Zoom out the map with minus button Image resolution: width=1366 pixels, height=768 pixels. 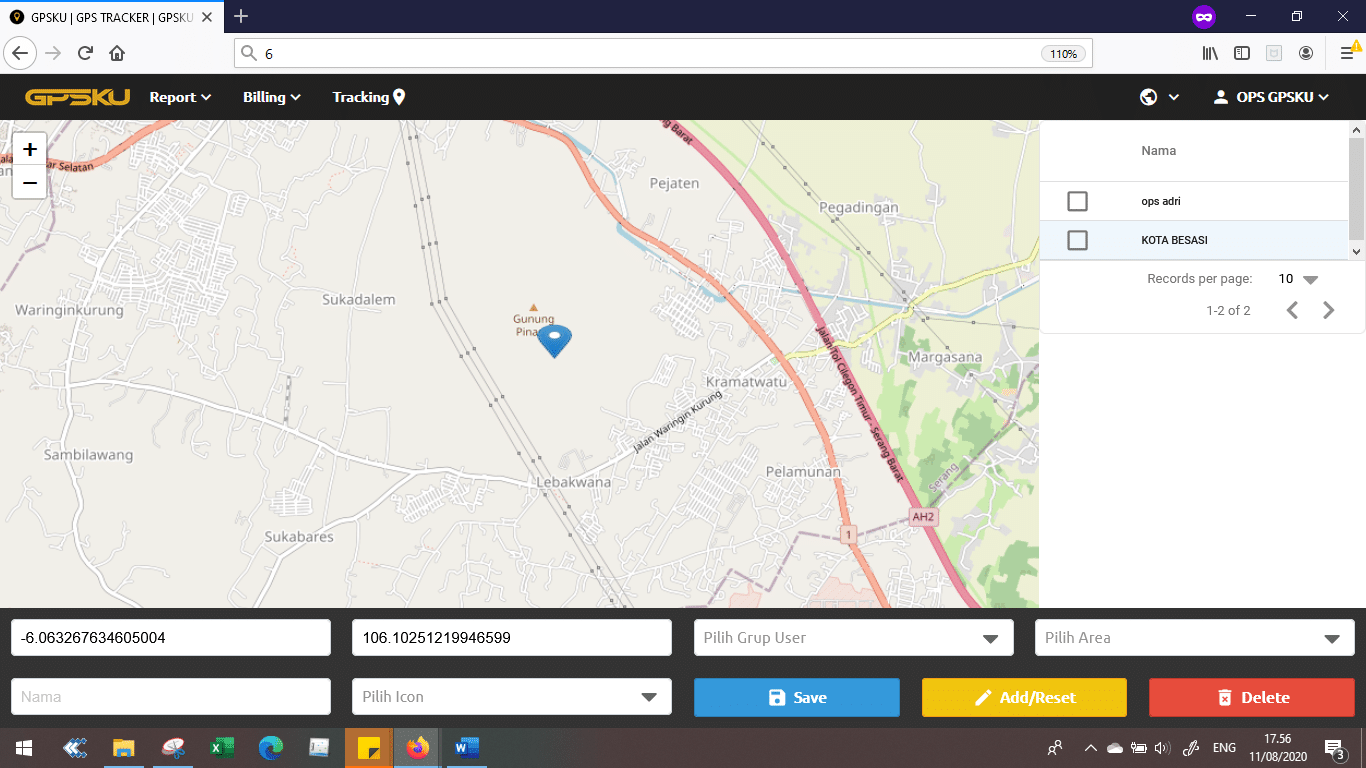coord(30,183)
